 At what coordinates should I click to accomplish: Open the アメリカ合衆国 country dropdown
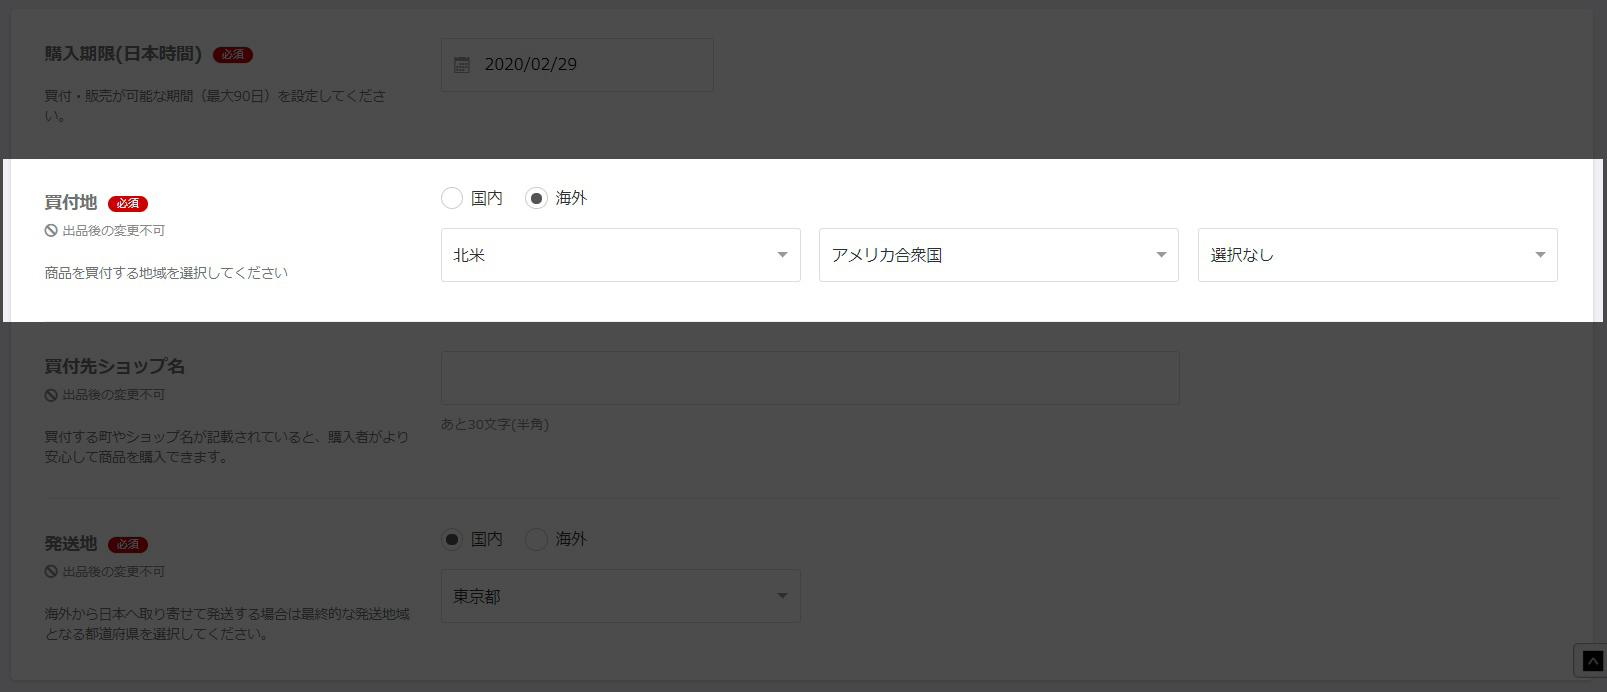click(x=998, y=255)
